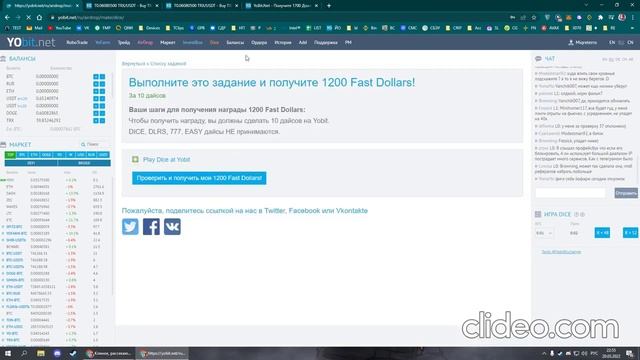Open the user account menu in the header
Screen dimensions: 640x360
point(582,42)
